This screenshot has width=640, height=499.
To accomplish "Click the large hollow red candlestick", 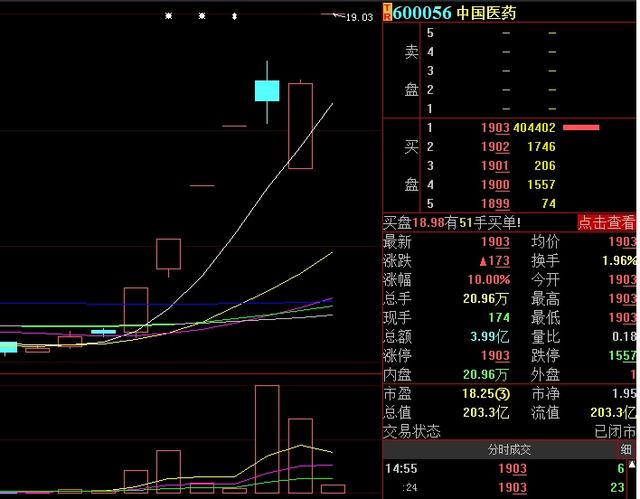I will pyautogui.click(x=300, y=125).
